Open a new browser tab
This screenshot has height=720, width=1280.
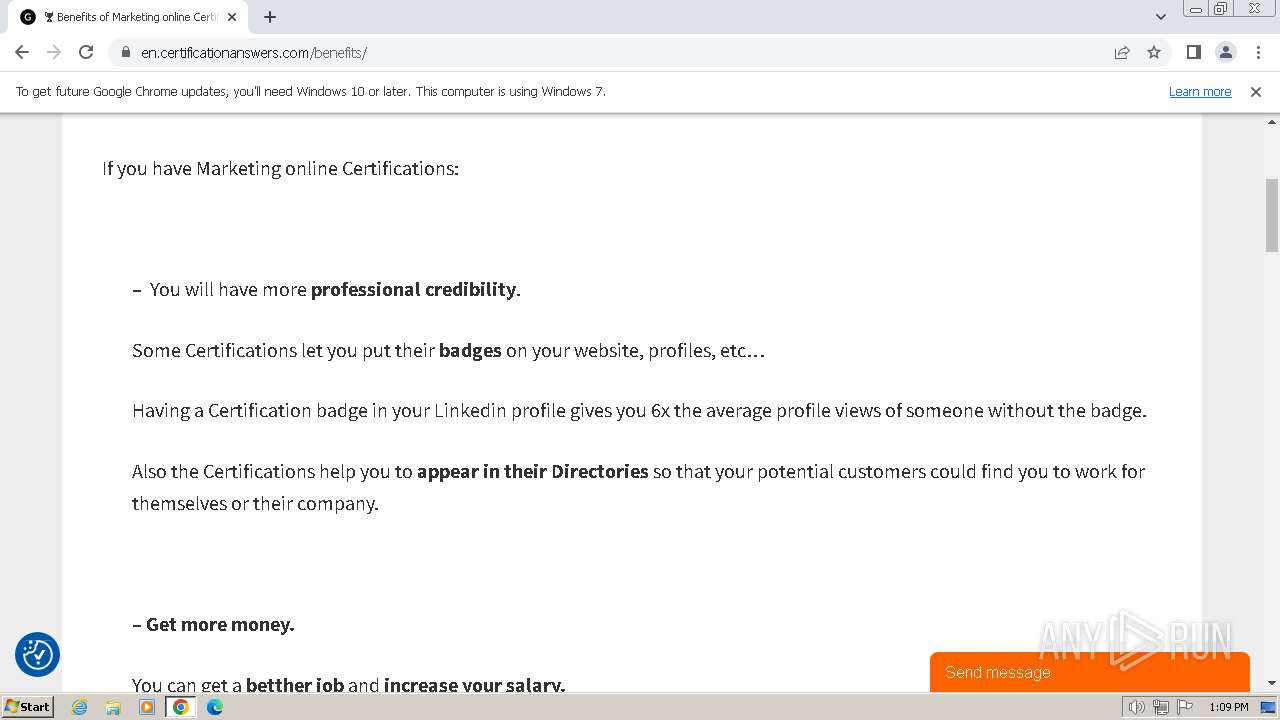[x=270, y=16]
